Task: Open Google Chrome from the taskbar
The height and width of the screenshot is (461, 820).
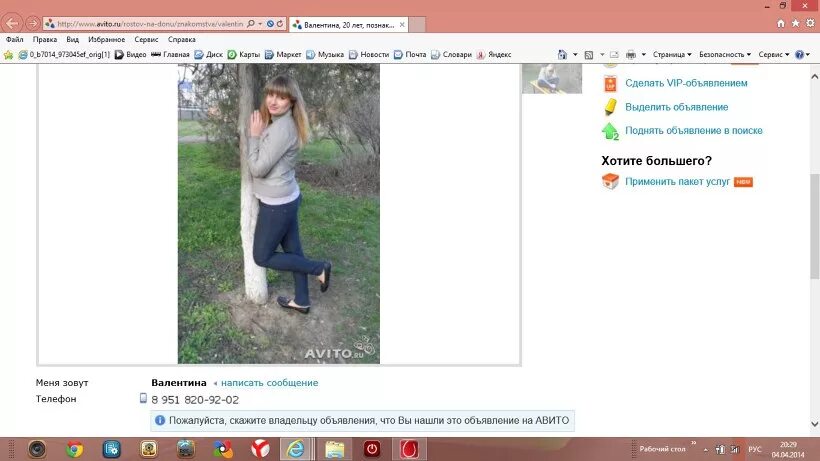Action: [x=74, y=449]
